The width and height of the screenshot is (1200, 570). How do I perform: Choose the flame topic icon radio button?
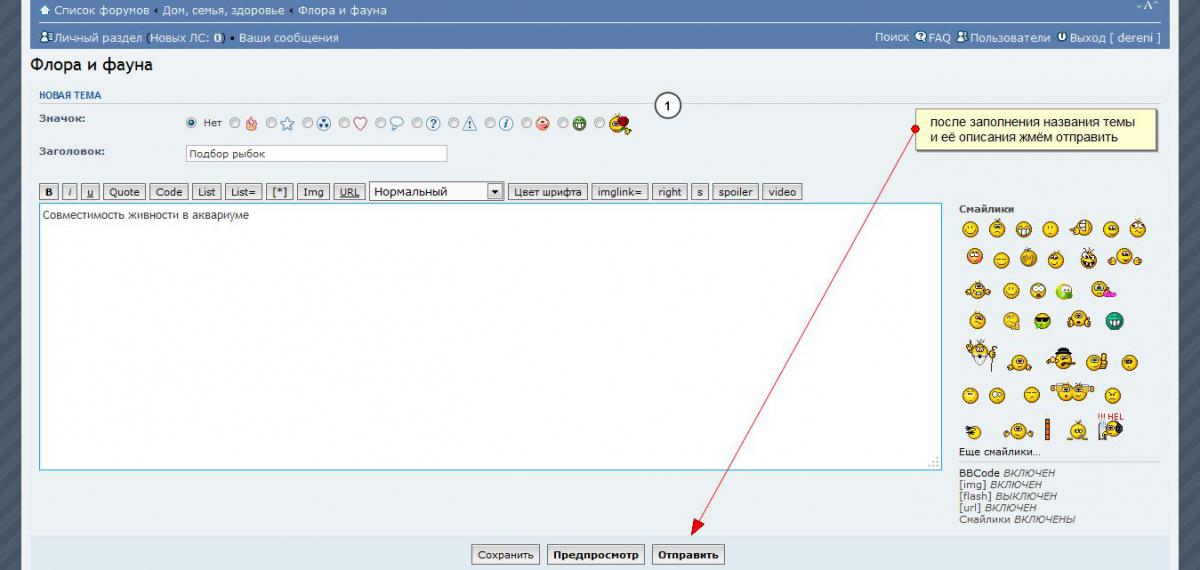(x=235, y=124)
